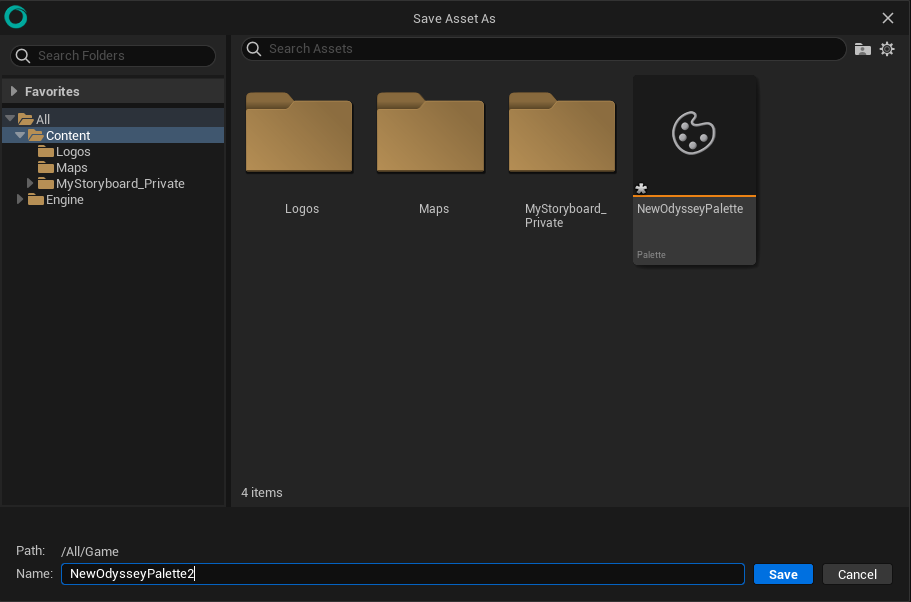This screenshot has height=602, width=911.
Task: Collapse the All node in the folder tree
Action: tap(10, 118)
